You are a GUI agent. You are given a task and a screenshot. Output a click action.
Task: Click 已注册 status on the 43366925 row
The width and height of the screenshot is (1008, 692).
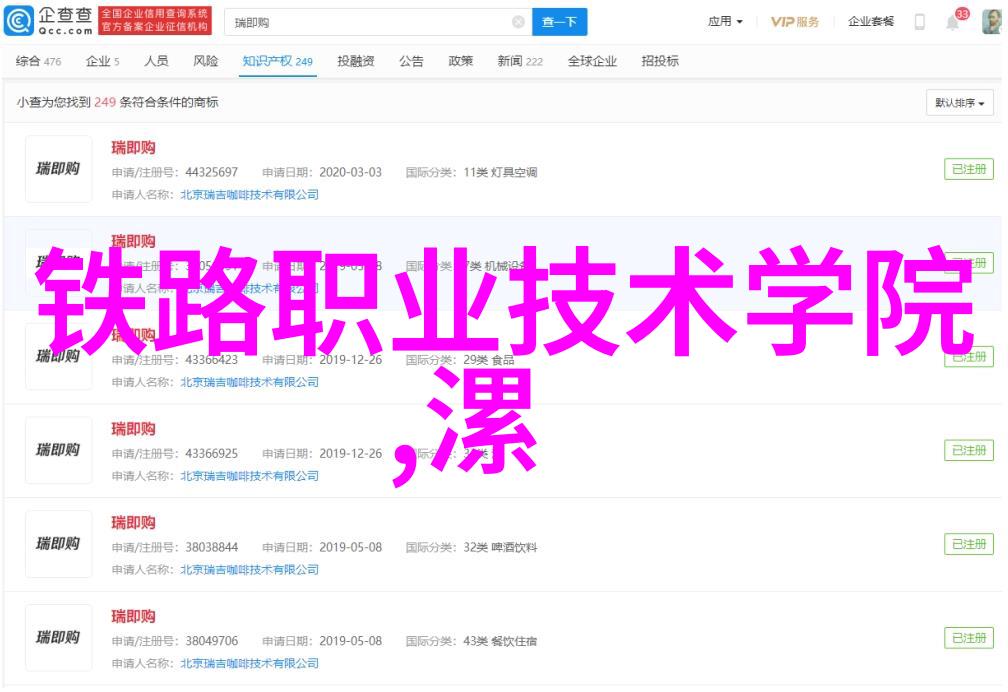969,450
